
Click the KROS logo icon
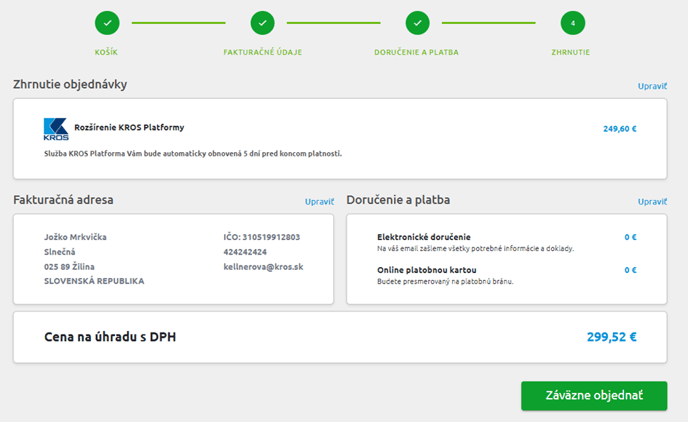click(x=56, y=129)
